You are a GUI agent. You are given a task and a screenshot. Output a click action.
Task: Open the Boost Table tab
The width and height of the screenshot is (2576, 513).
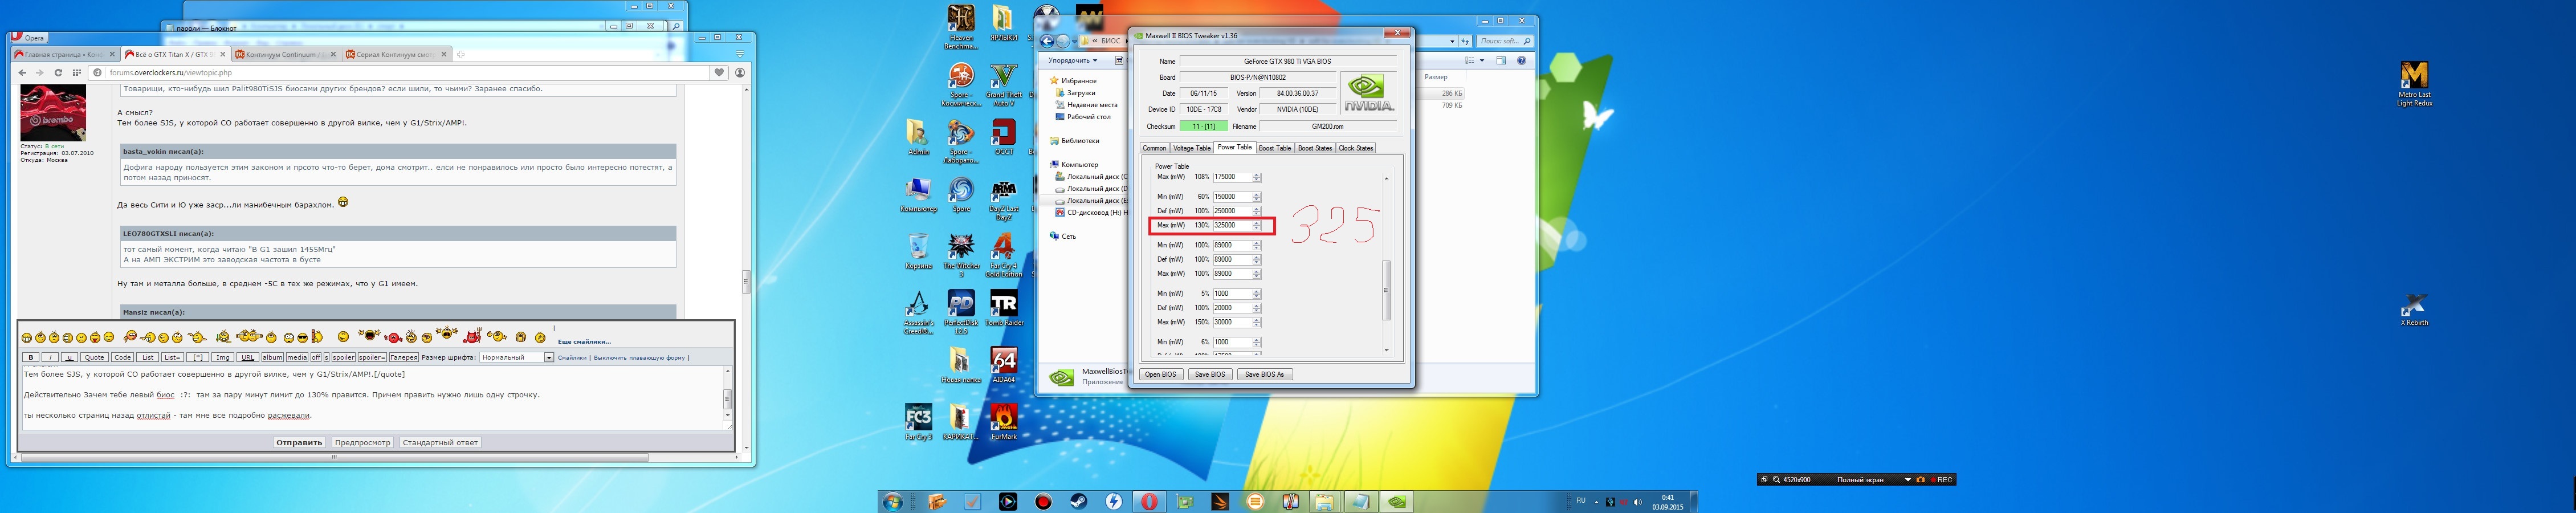click(1274, 148)
